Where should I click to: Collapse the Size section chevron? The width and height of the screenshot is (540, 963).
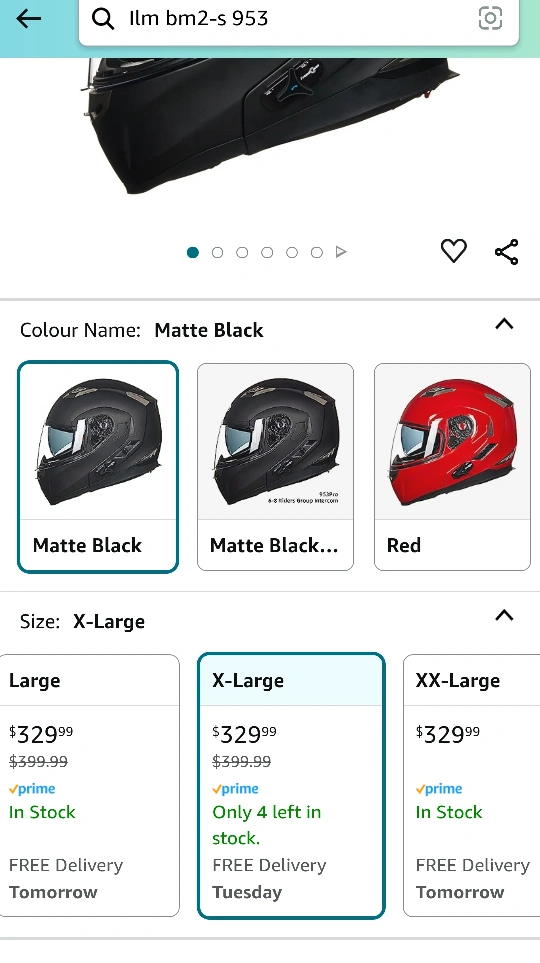coord(504,615)
